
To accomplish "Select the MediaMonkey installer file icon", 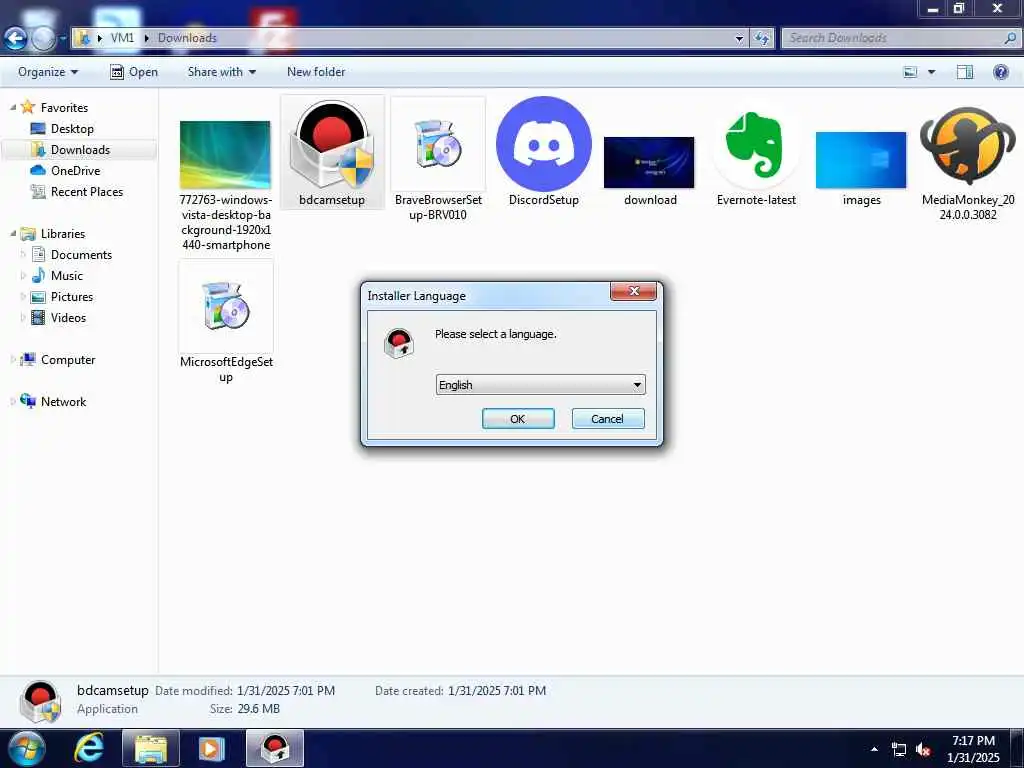I will pos(968,144).
